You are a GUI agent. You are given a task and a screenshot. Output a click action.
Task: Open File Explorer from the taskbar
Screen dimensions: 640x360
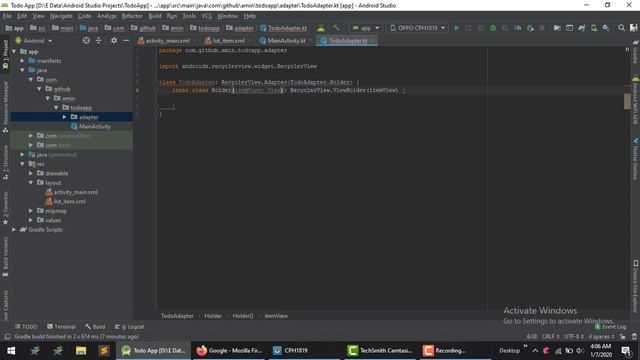tap(81, 351)
